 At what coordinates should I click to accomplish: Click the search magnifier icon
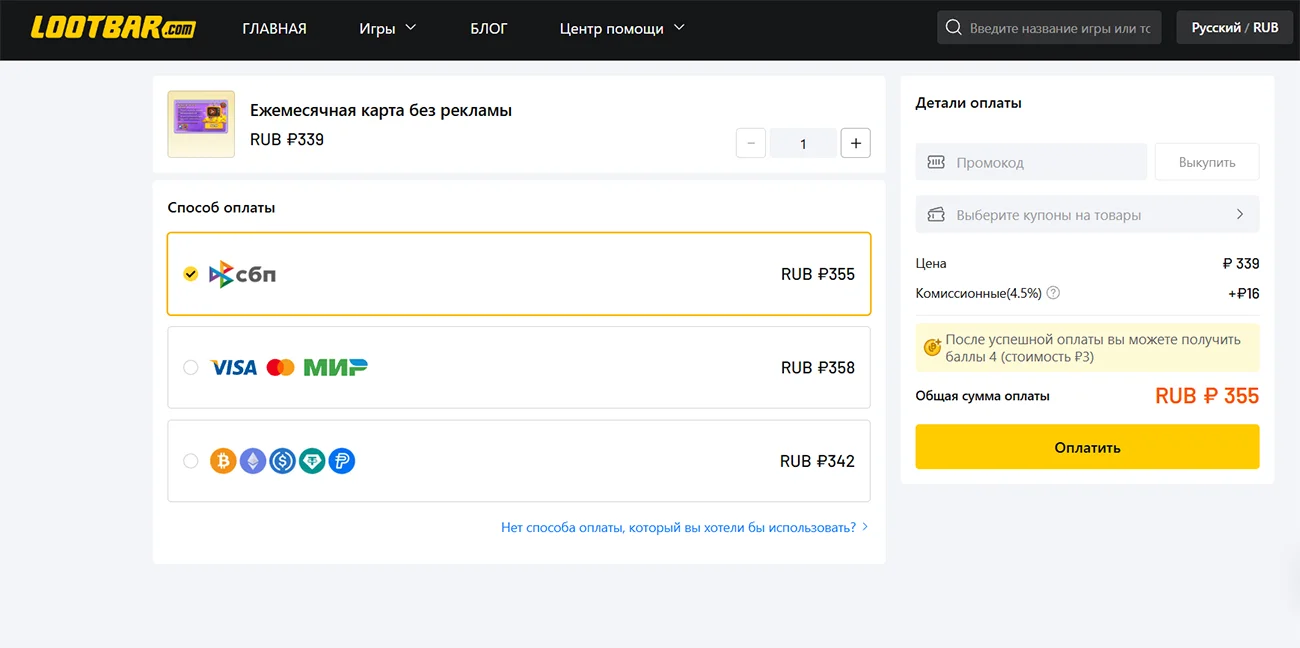click(x=953, y=28)
